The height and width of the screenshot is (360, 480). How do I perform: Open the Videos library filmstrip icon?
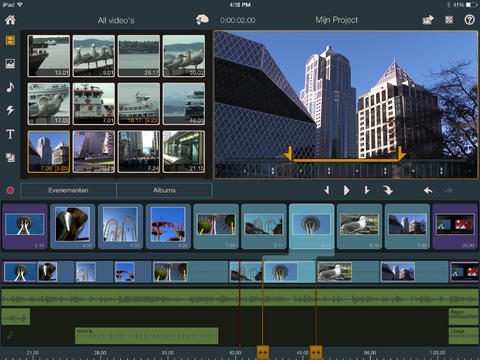point(10,41)
